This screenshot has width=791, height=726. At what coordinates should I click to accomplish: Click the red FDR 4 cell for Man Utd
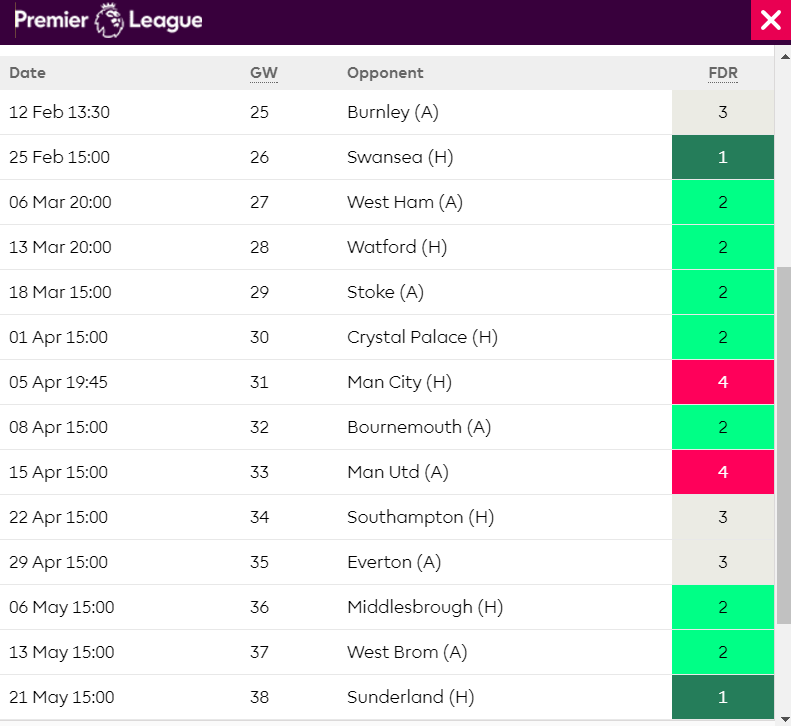pyautogui.click(x=723, y=472)
